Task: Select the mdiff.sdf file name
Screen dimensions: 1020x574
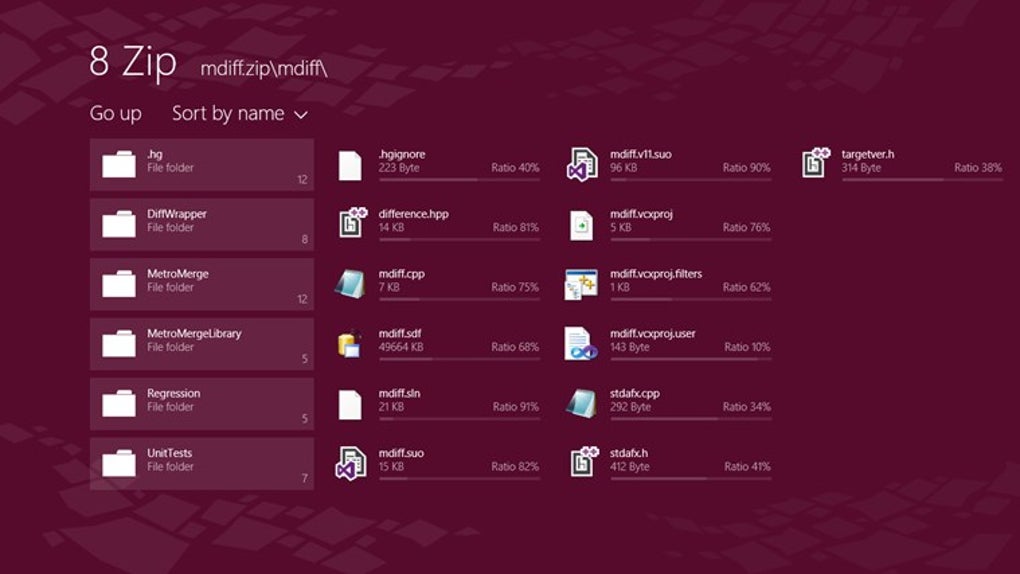Action: (400, 334)
